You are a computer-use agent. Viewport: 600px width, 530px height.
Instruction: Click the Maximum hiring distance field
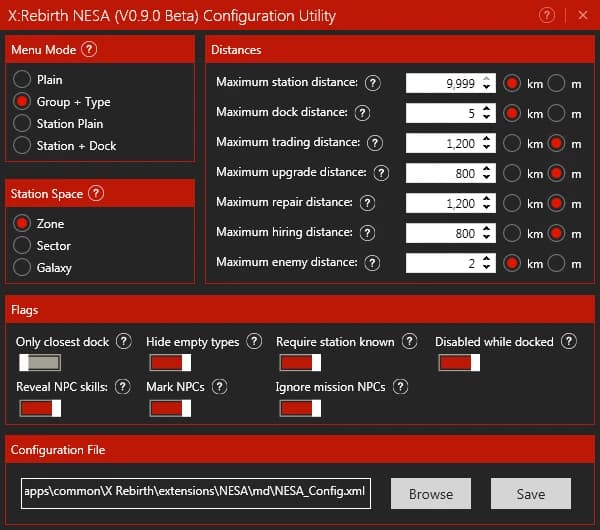pyautogui.click(x=451, y=233)
